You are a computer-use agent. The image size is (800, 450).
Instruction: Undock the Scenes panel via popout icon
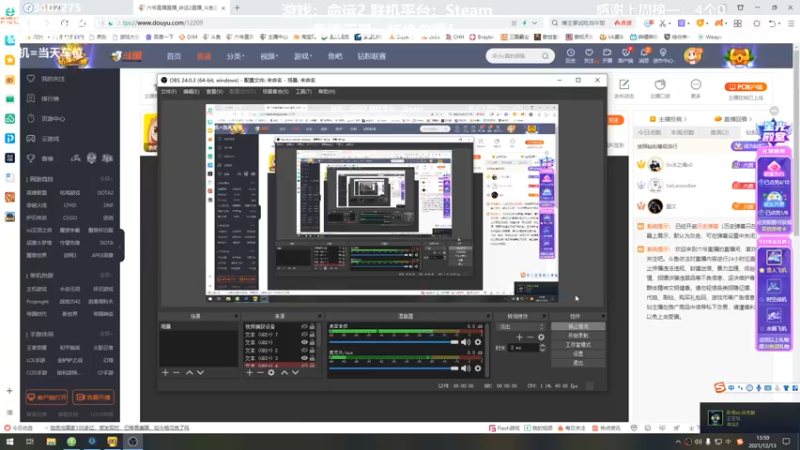[x=236, y=316]
